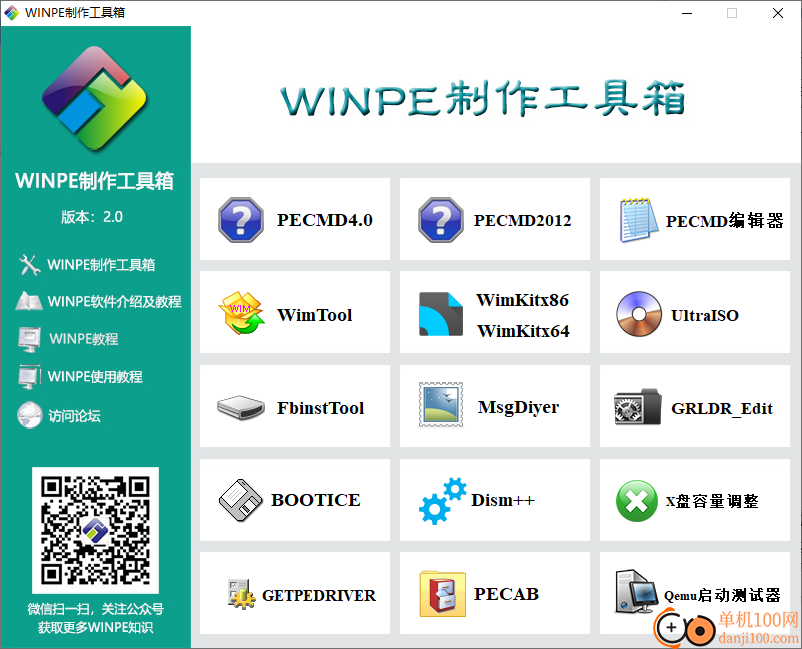Click the MsgDiyer picture stamp icon

441,404
